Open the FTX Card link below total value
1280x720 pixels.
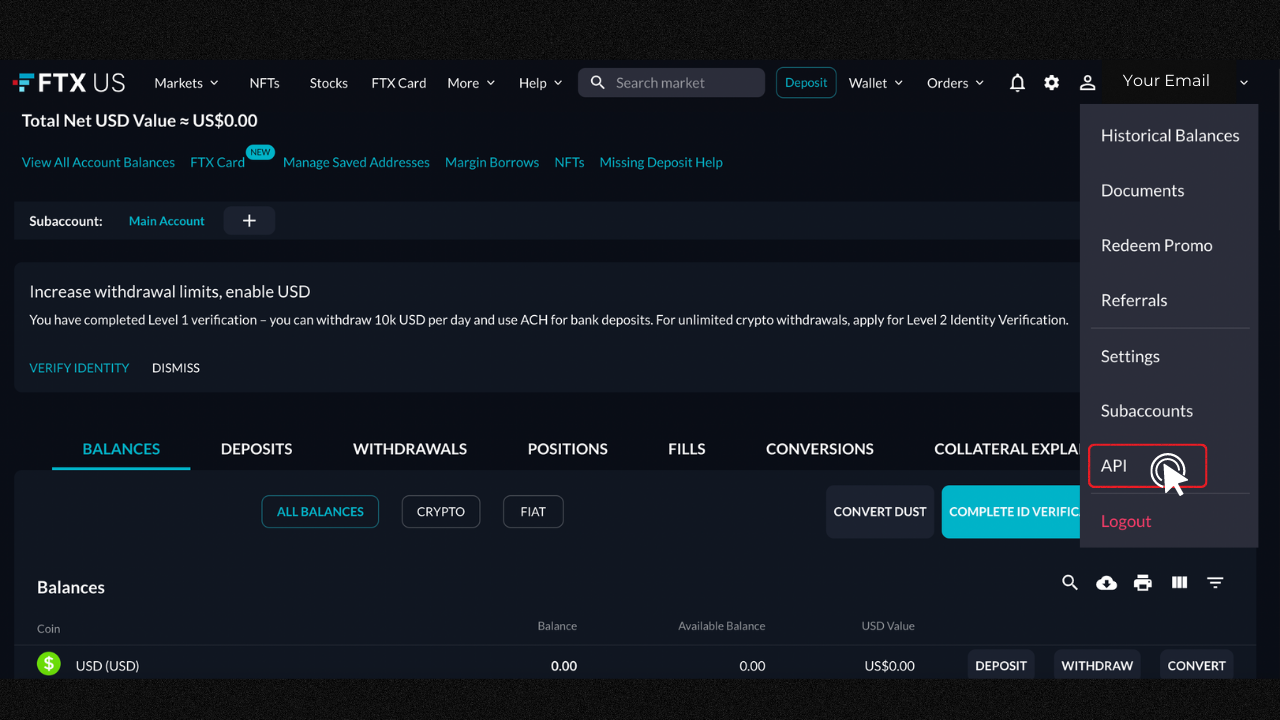click(217, 162)
